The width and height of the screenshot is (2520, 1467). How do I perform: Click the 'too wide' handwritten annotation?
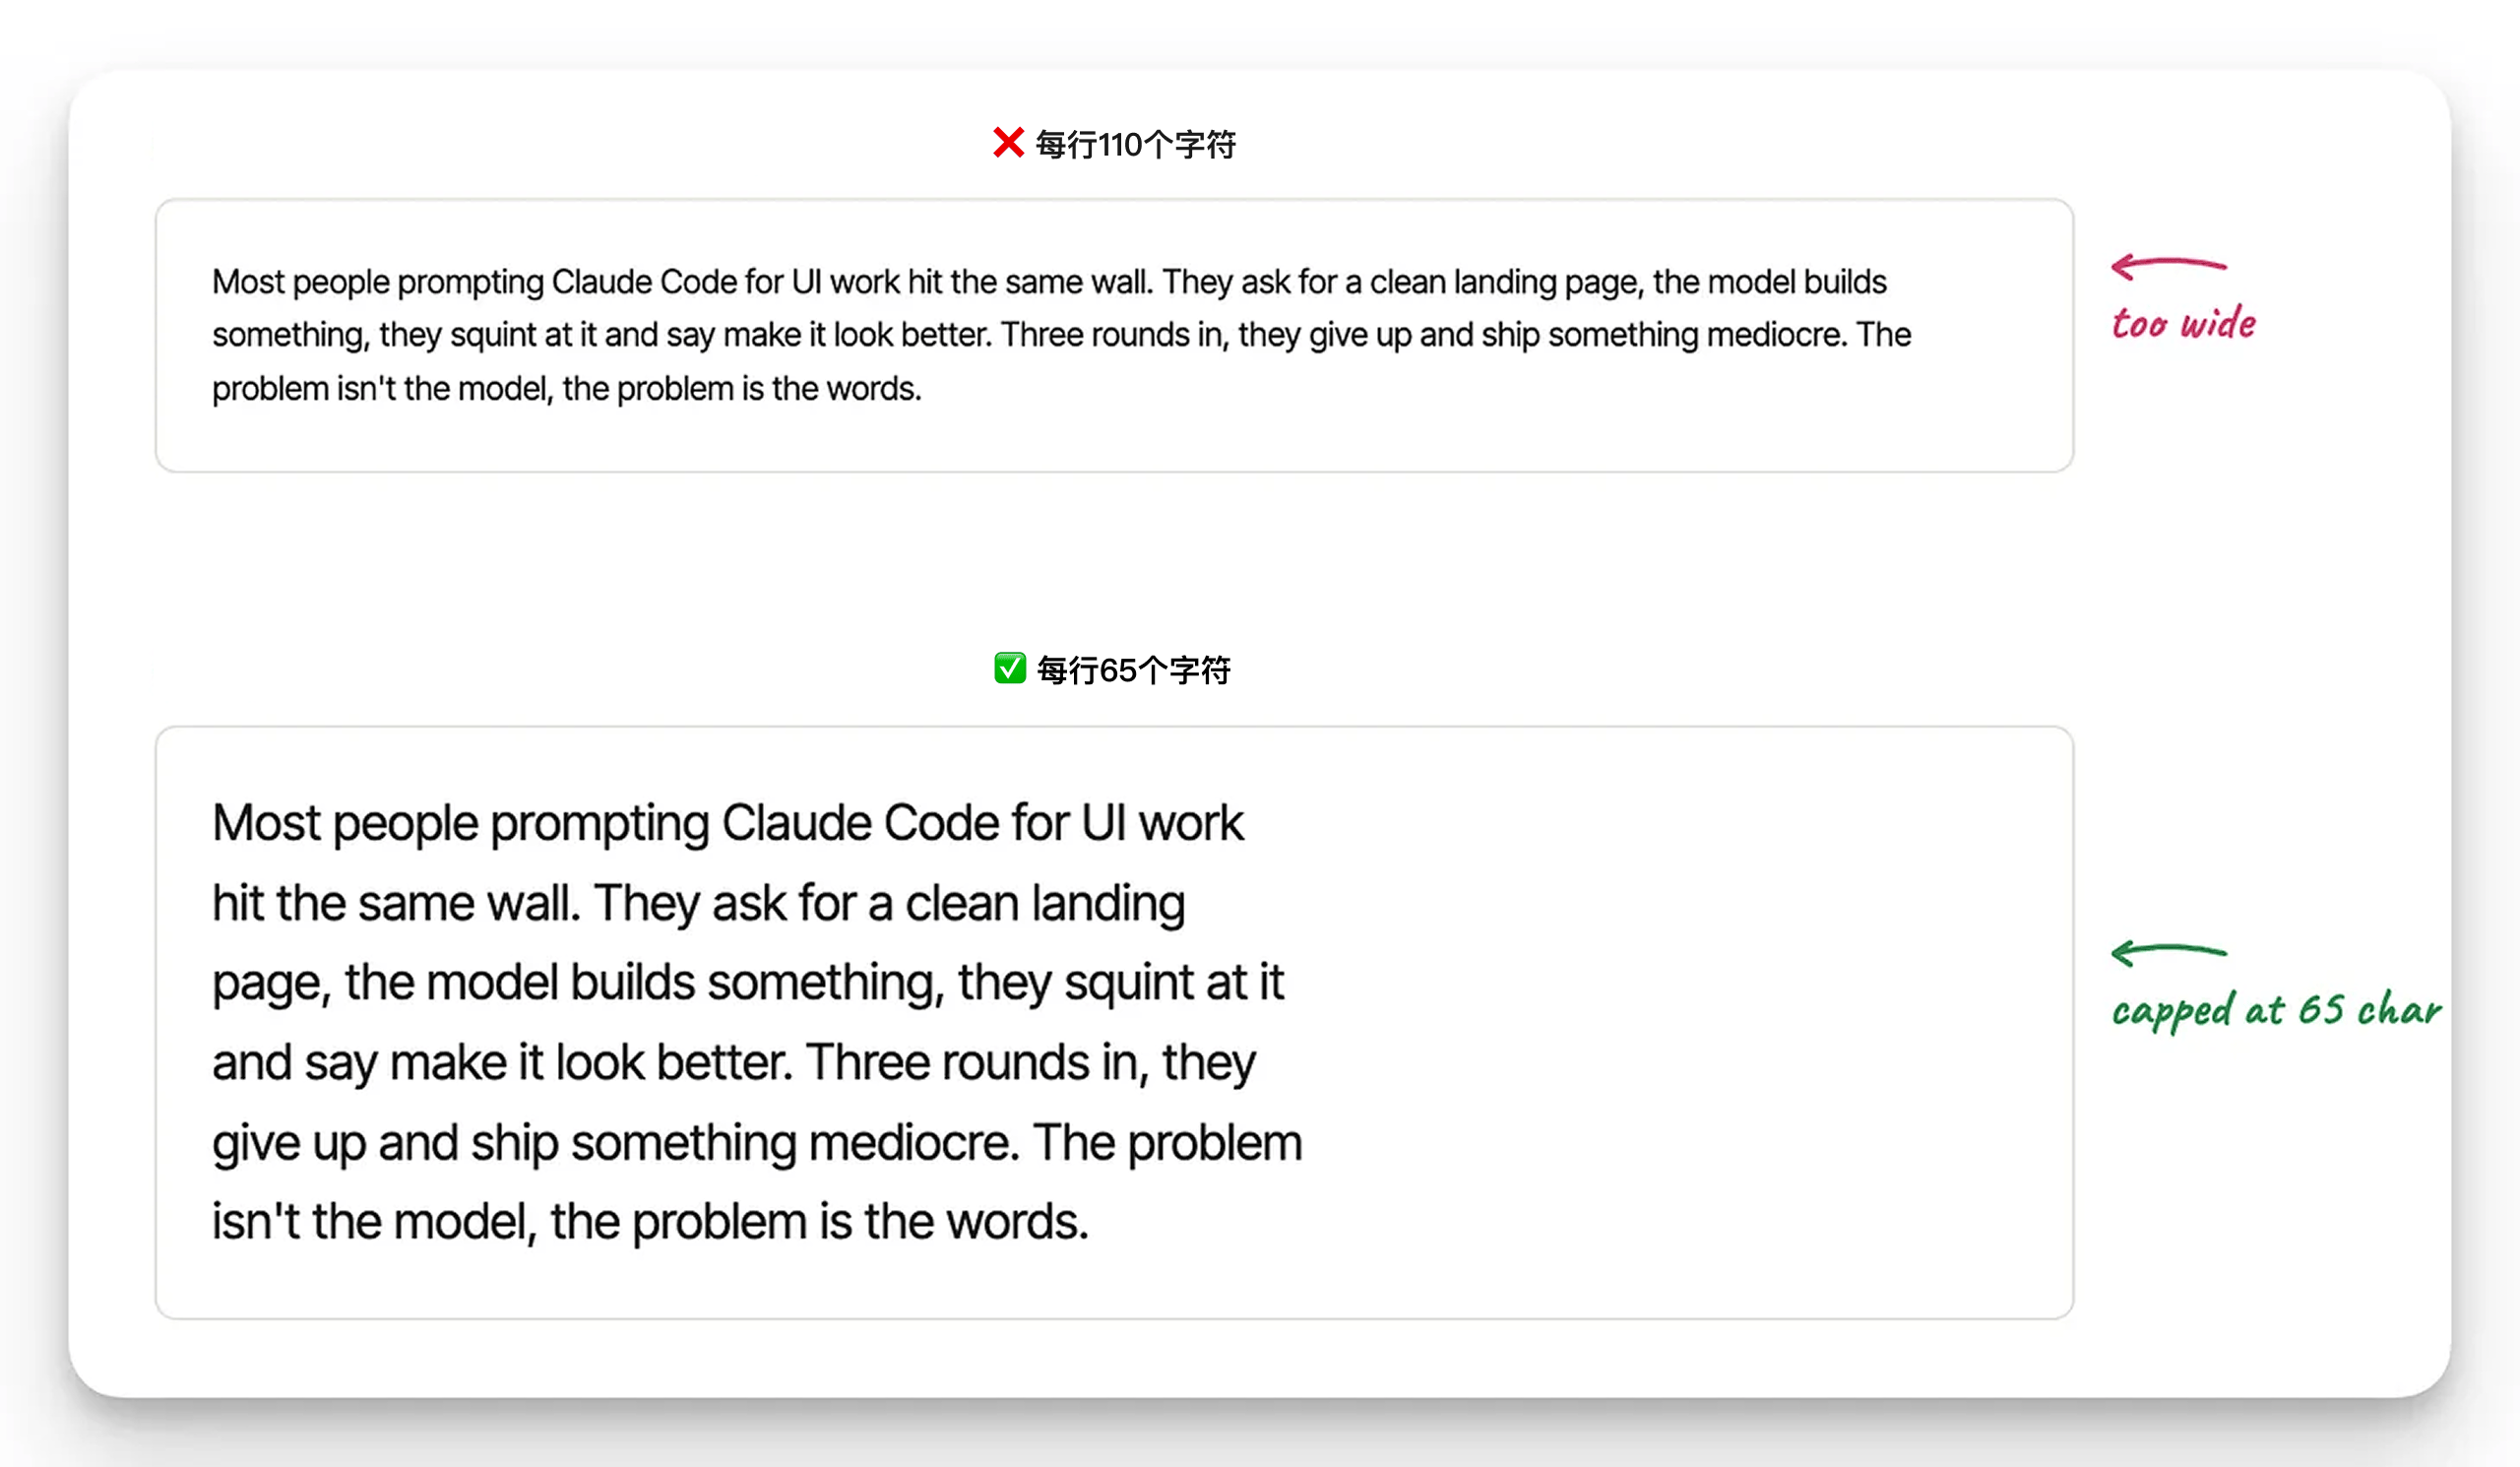tap(2183, 323)
